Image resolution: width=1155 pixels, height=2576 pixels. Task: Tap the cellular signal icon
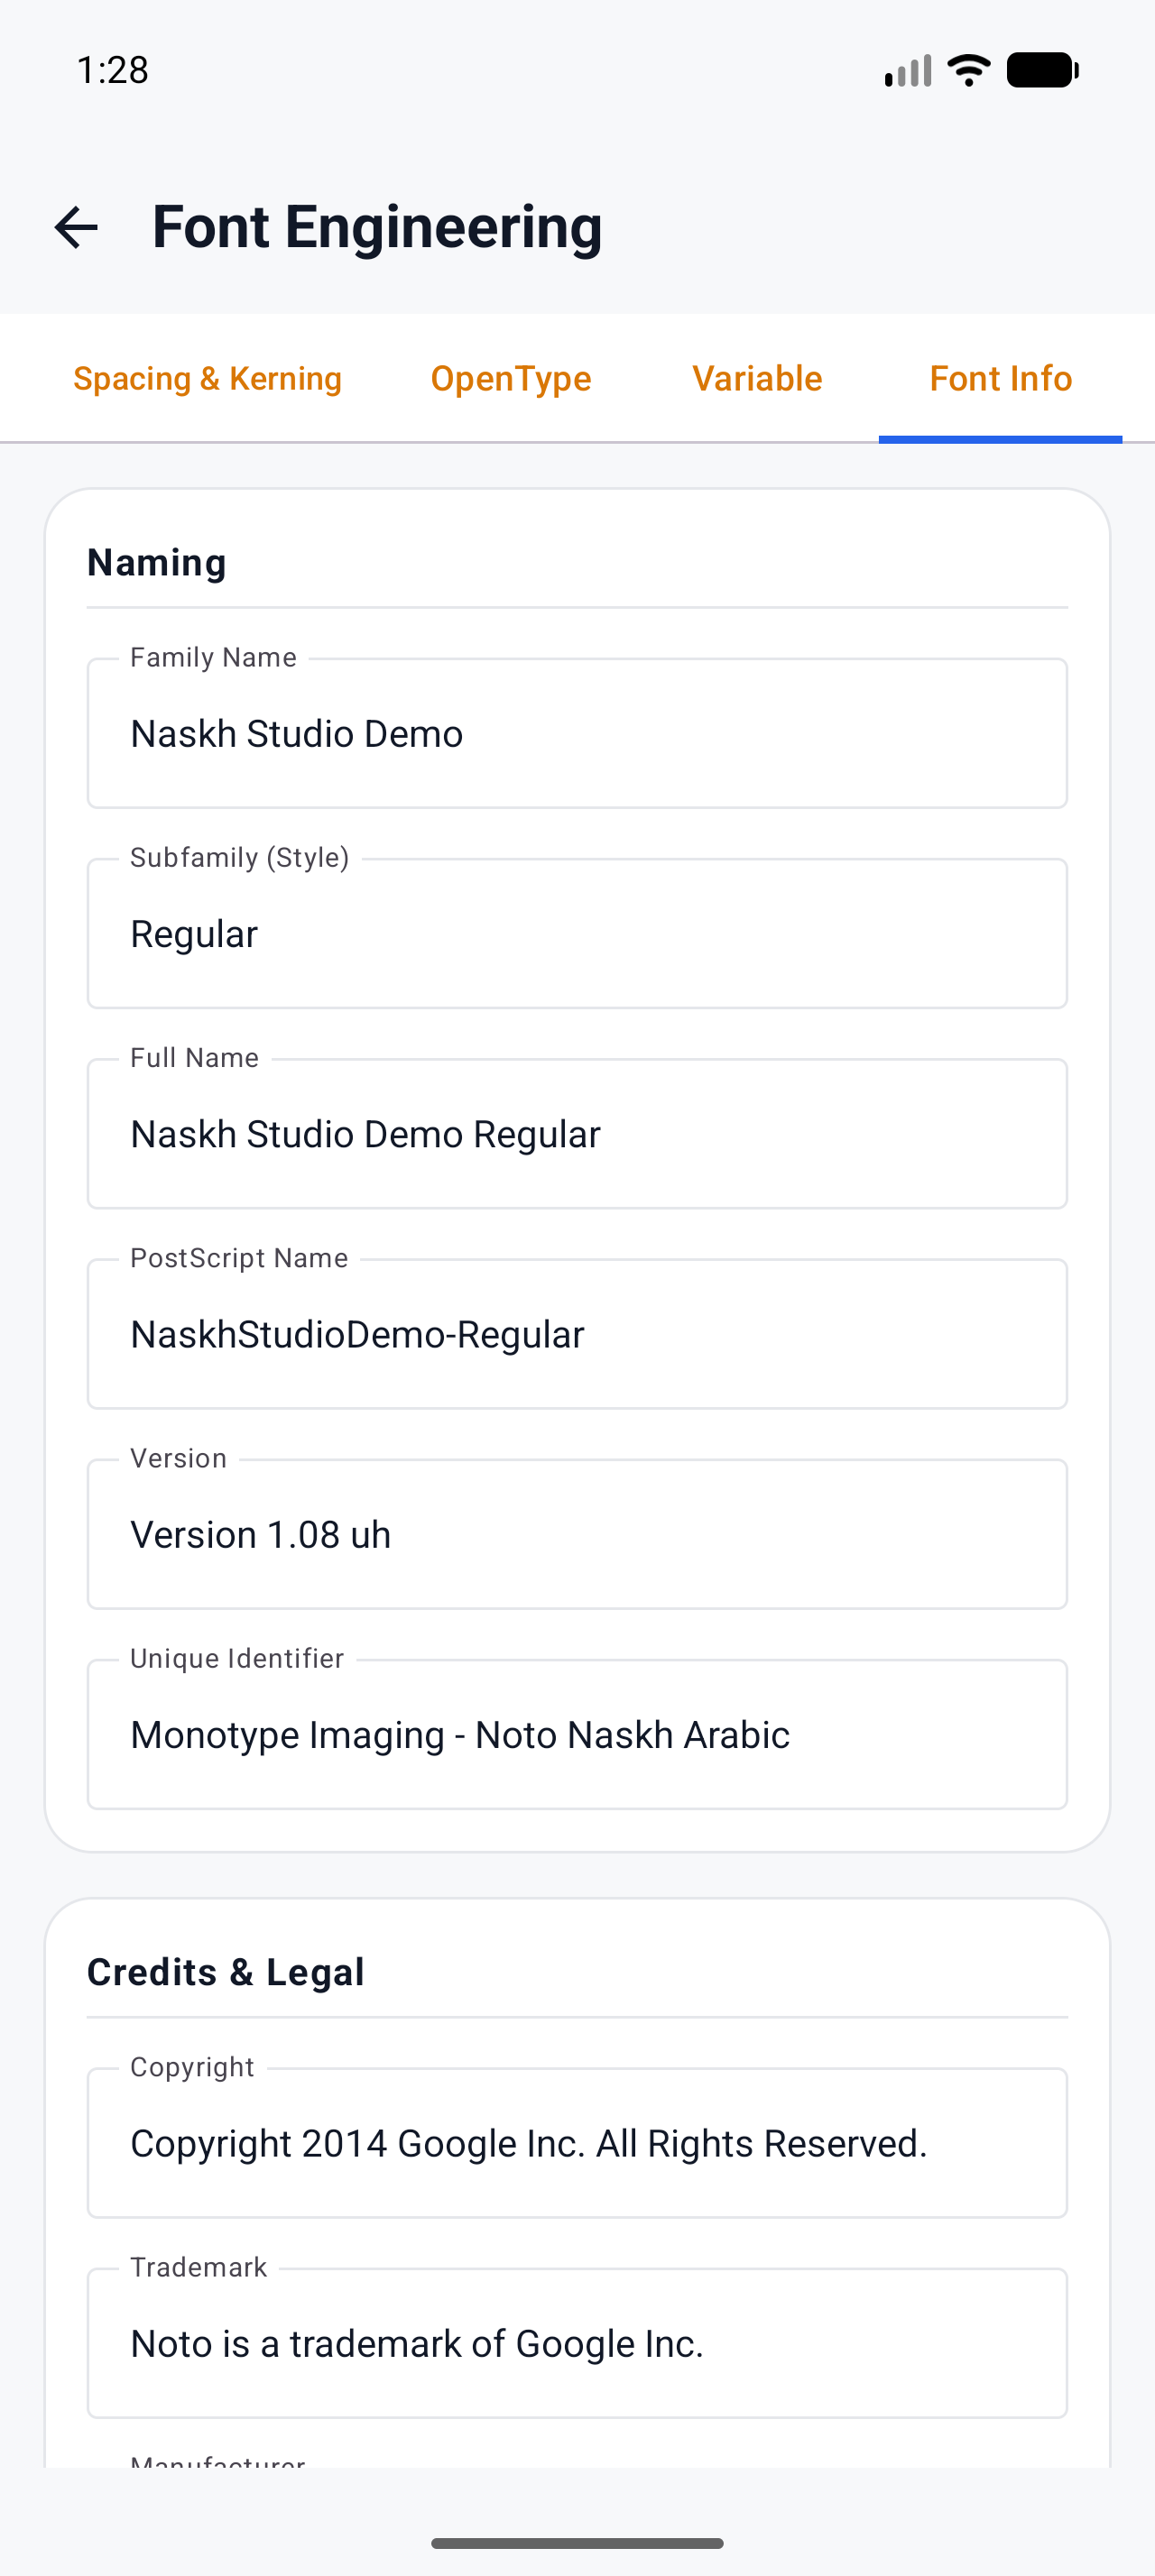click(908, 71)
